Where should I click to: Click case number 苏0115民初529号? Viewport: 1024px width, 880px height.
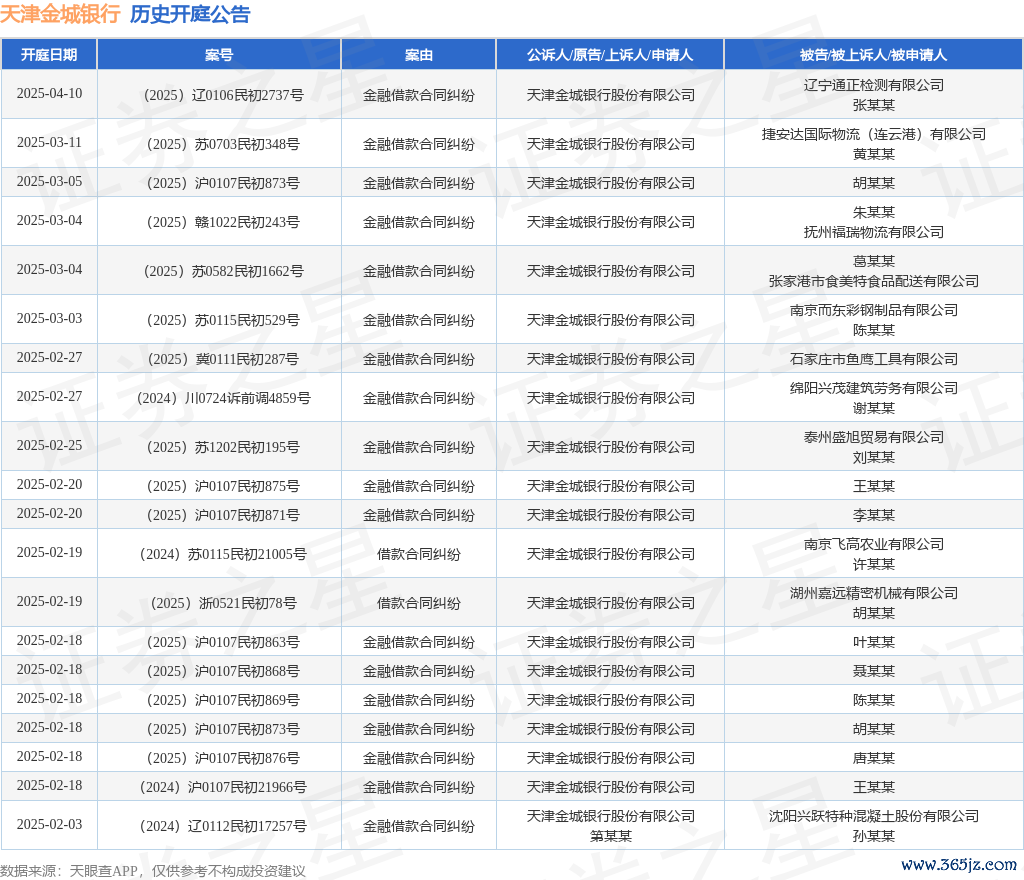tap(223, 320)
